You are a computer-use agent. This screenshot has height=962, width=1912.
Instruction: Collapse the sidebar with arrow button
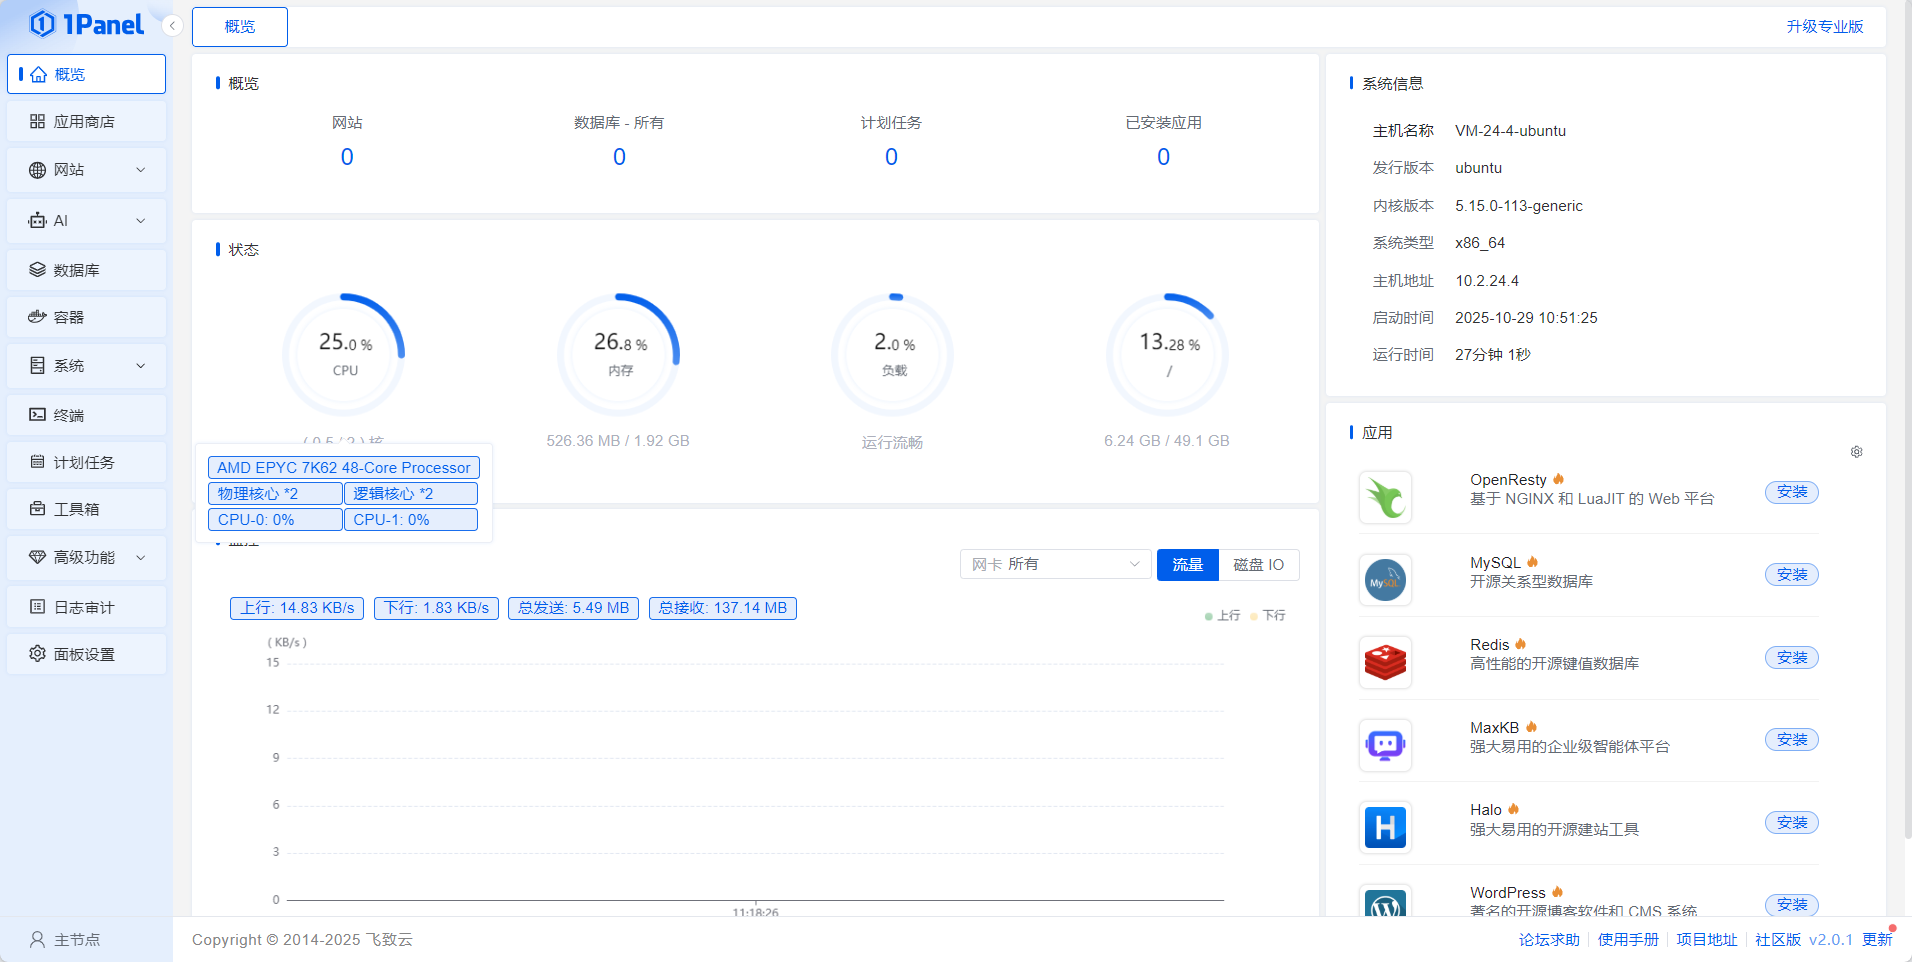tap(172, 25)
